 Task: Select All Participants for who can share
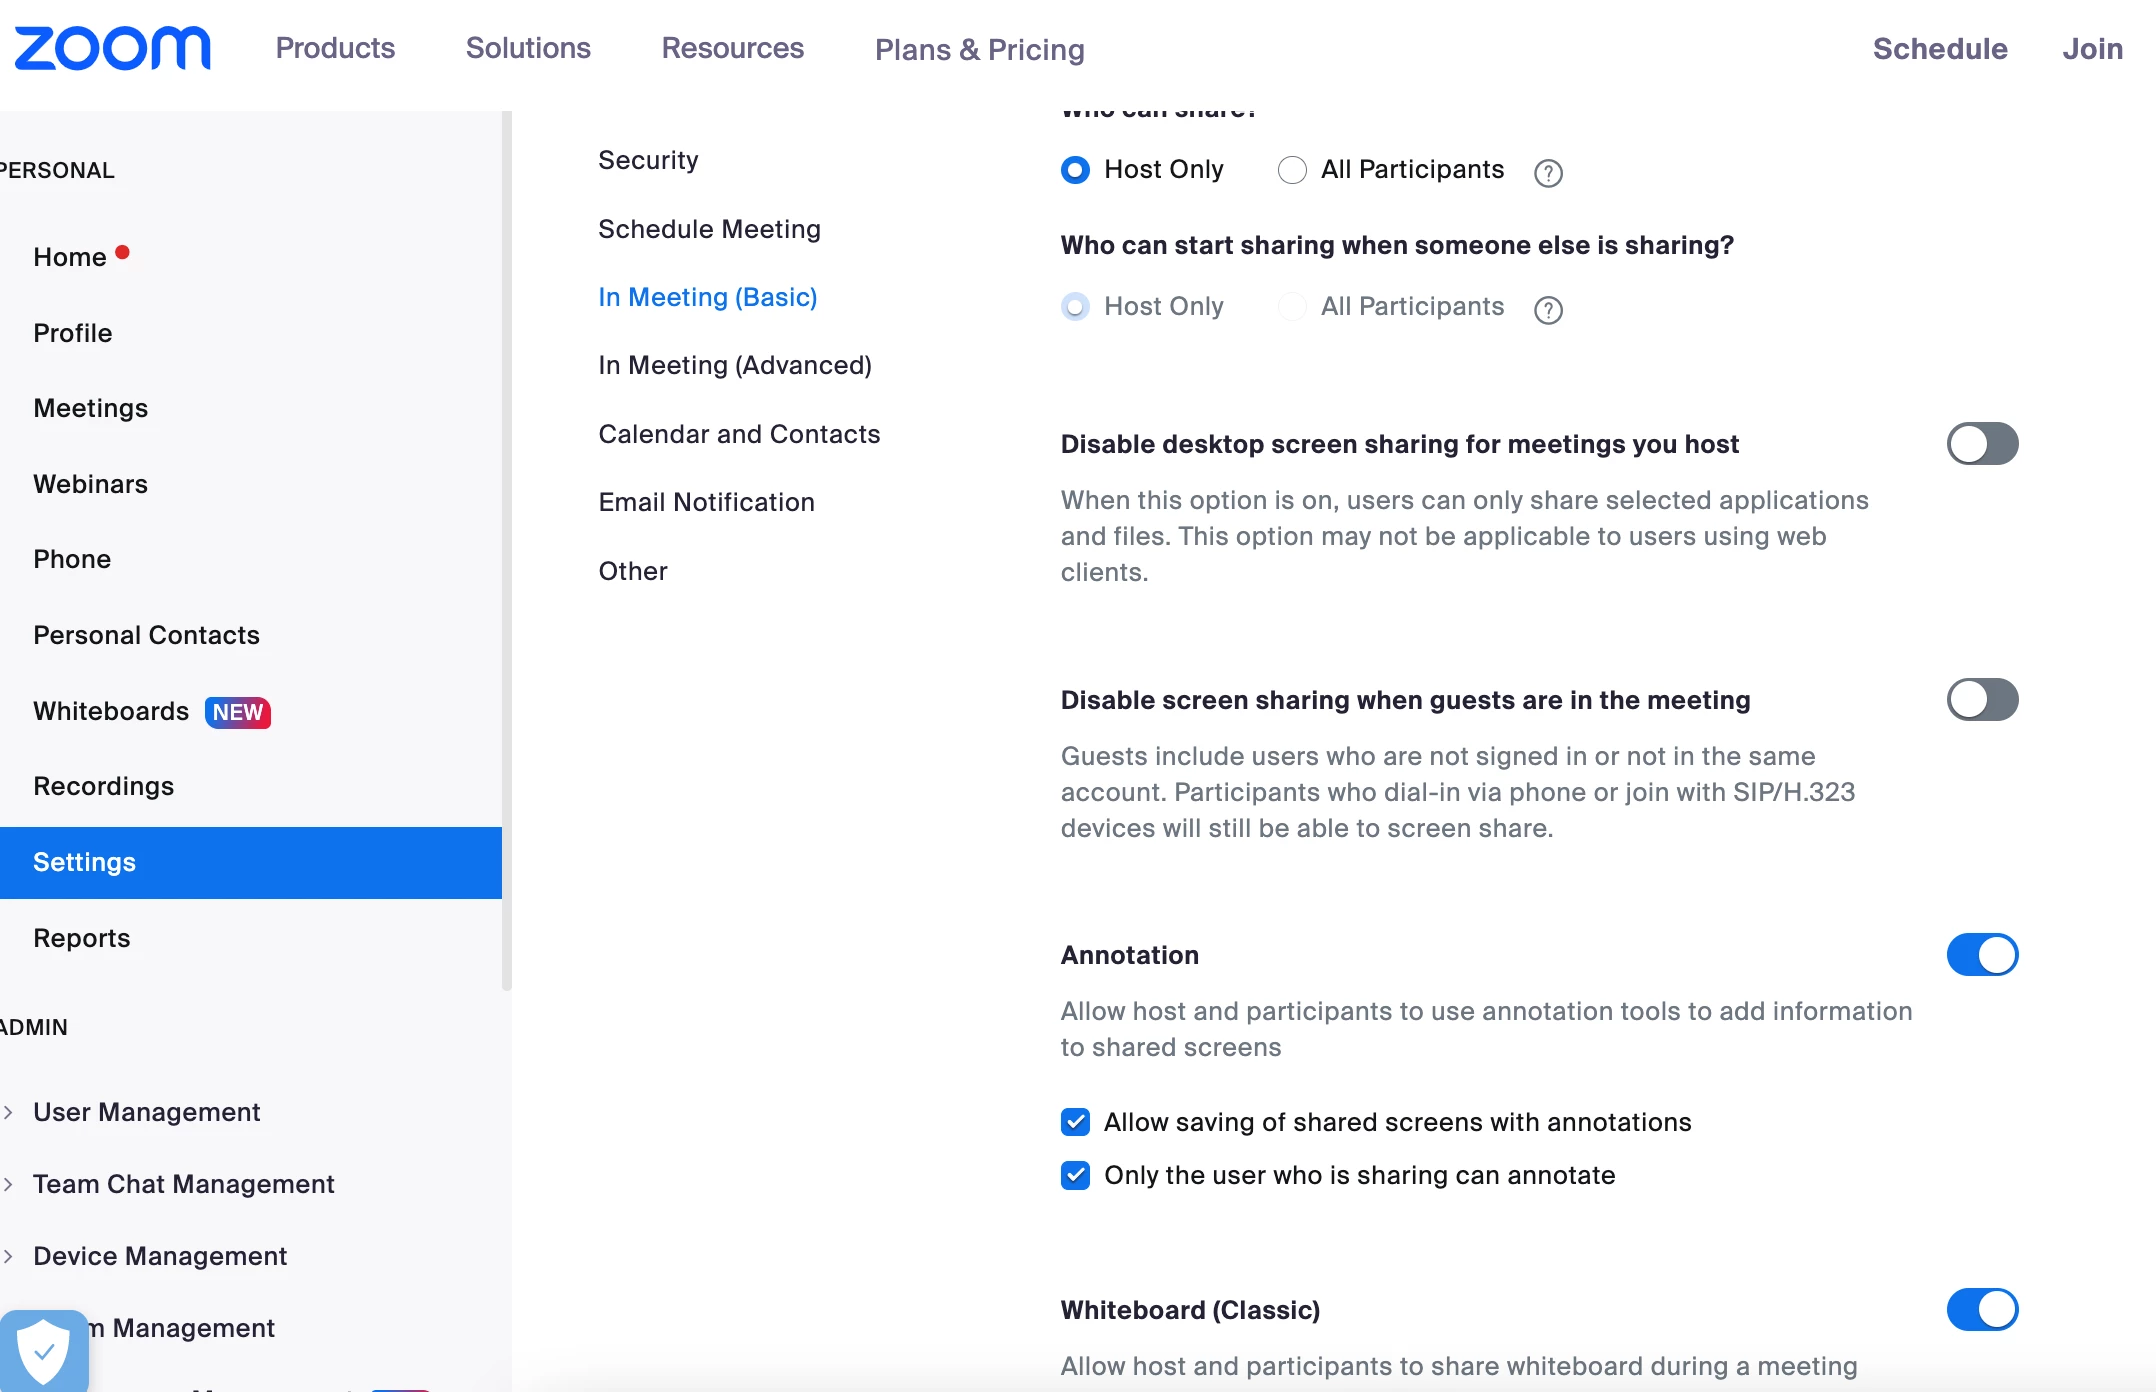[x=1292, y=170]
